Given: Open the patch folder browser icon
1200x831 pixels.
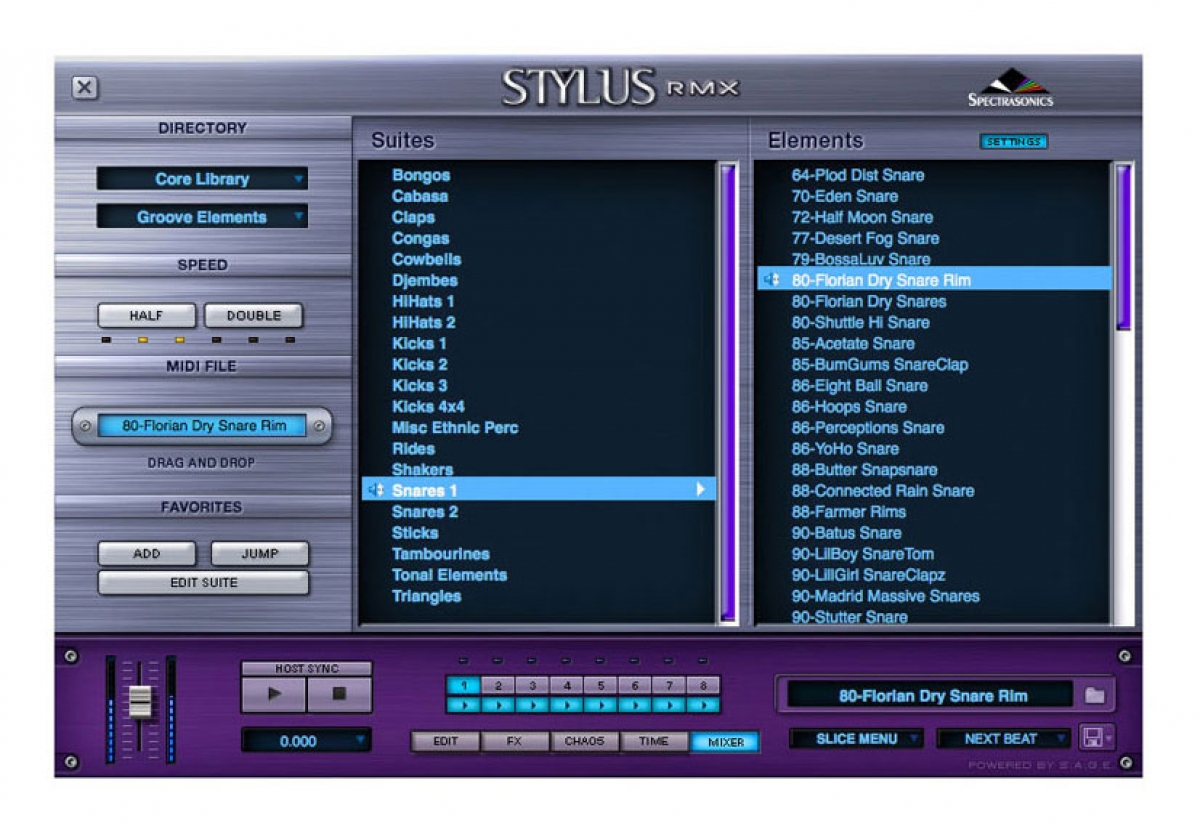Looking at the screenshot, I should [1094, 695].
